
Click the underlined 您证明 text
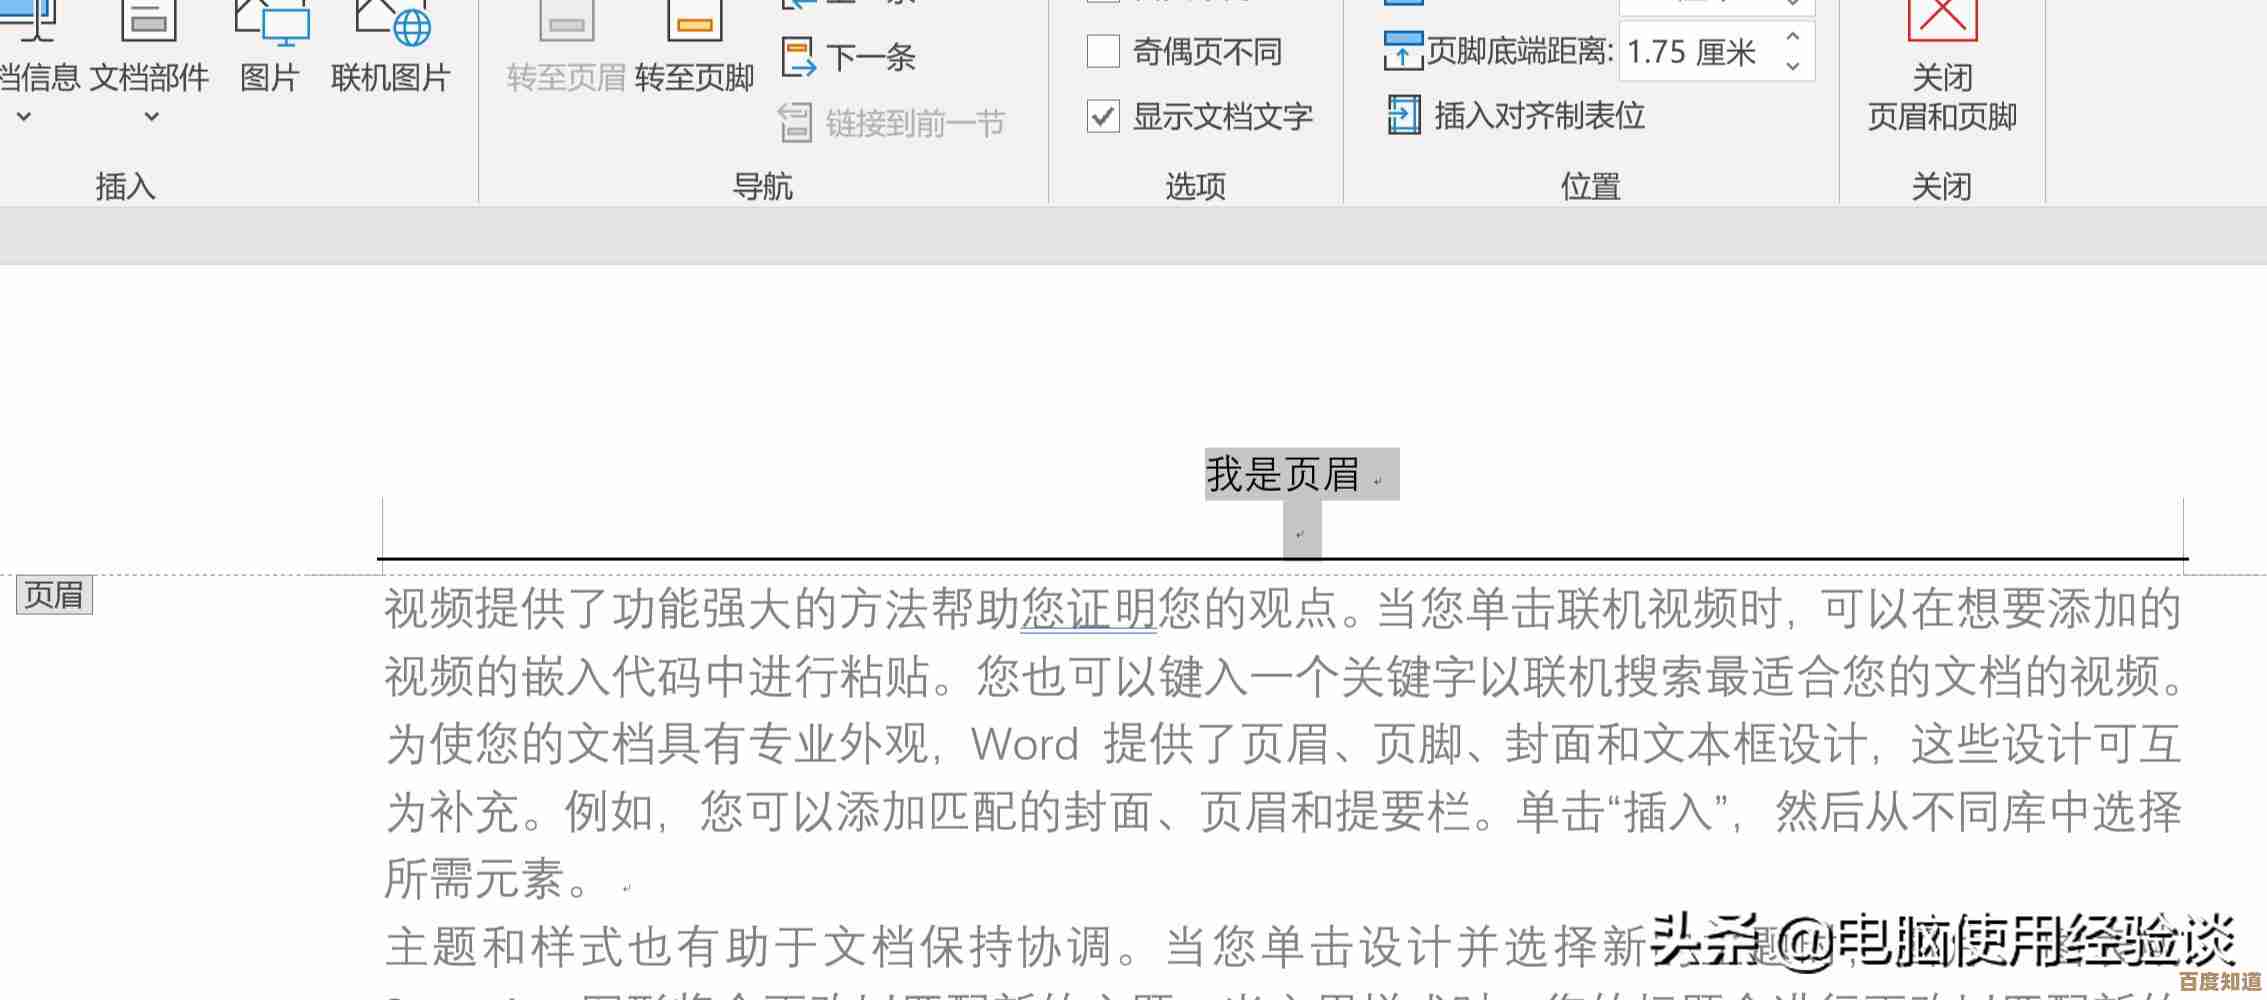[x=1088, y=608]
